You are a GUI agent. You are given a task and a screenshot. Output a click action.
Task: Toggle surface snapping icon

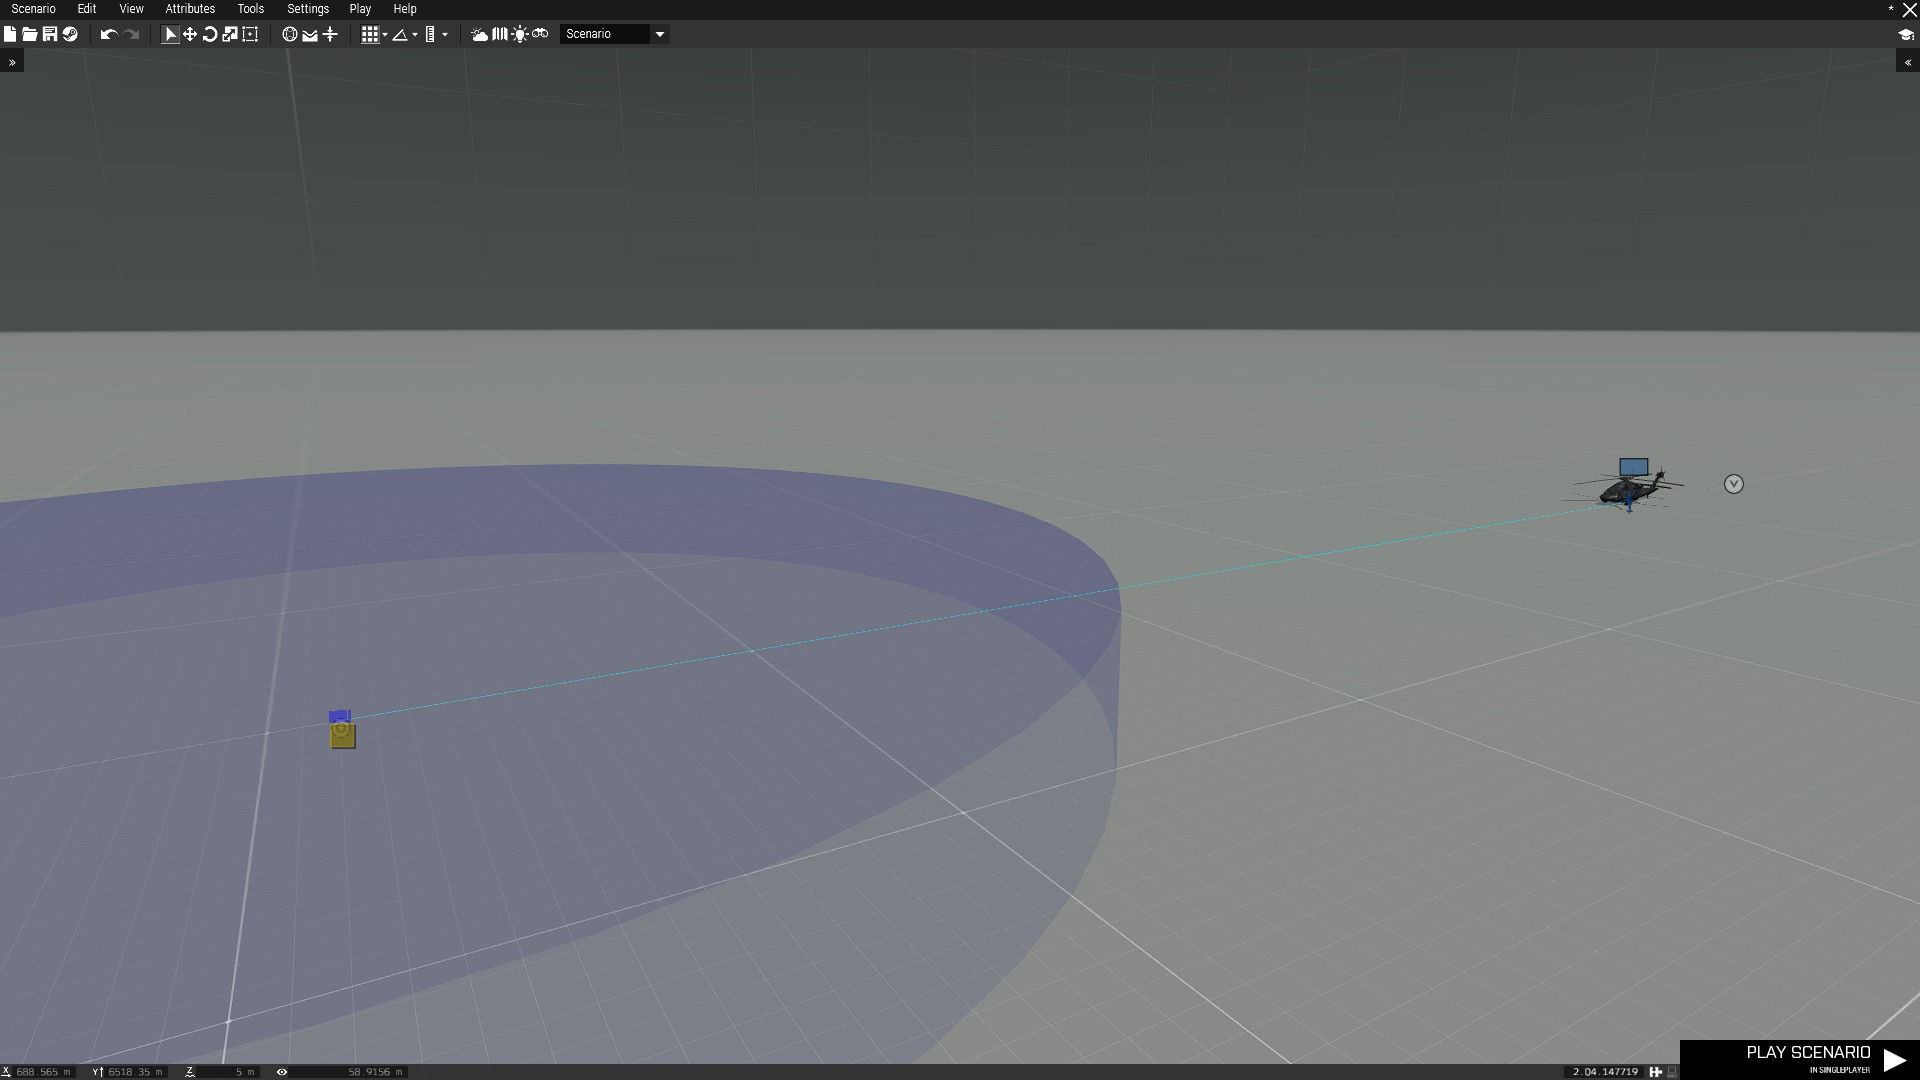pos(310,34)
